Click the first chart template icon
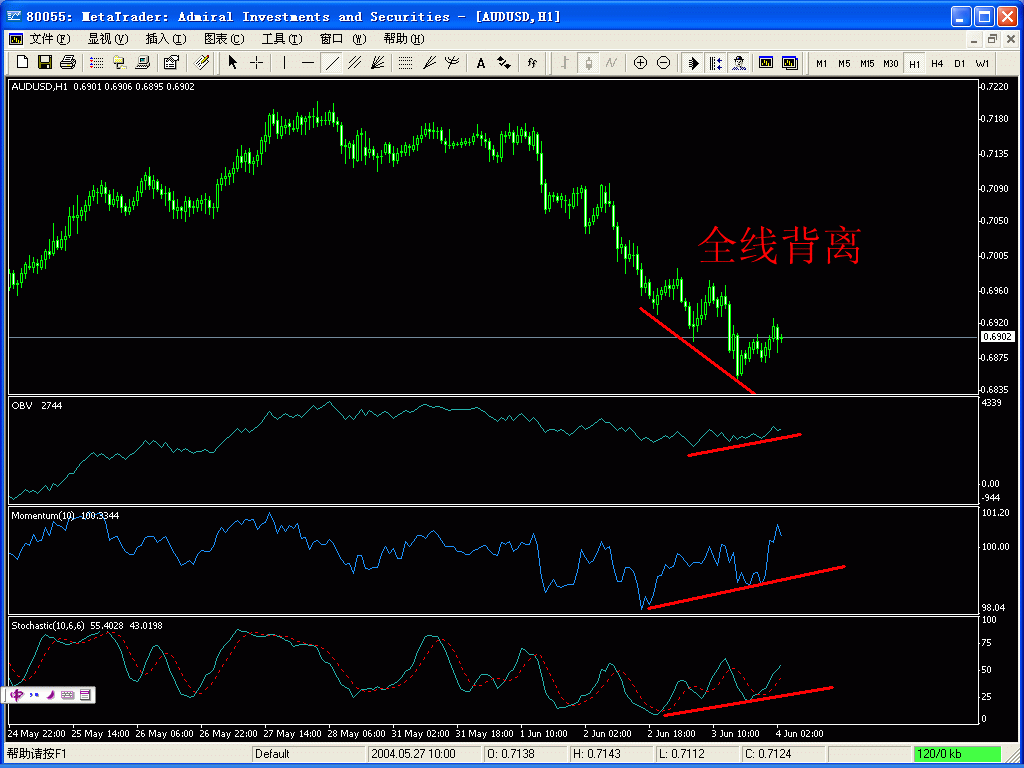 click(766, 63)
